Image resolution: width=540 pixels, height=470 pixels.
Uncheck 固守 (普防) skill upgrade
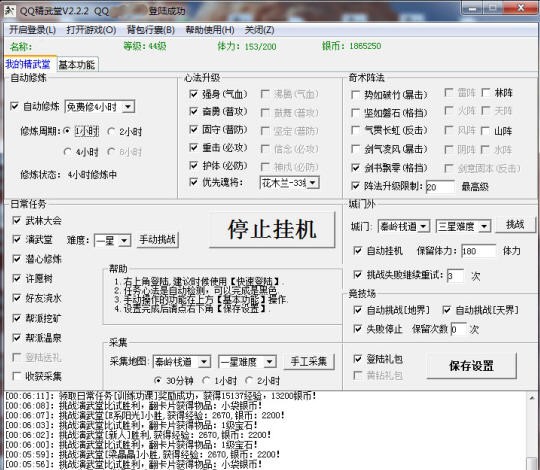tap(194, 129)
